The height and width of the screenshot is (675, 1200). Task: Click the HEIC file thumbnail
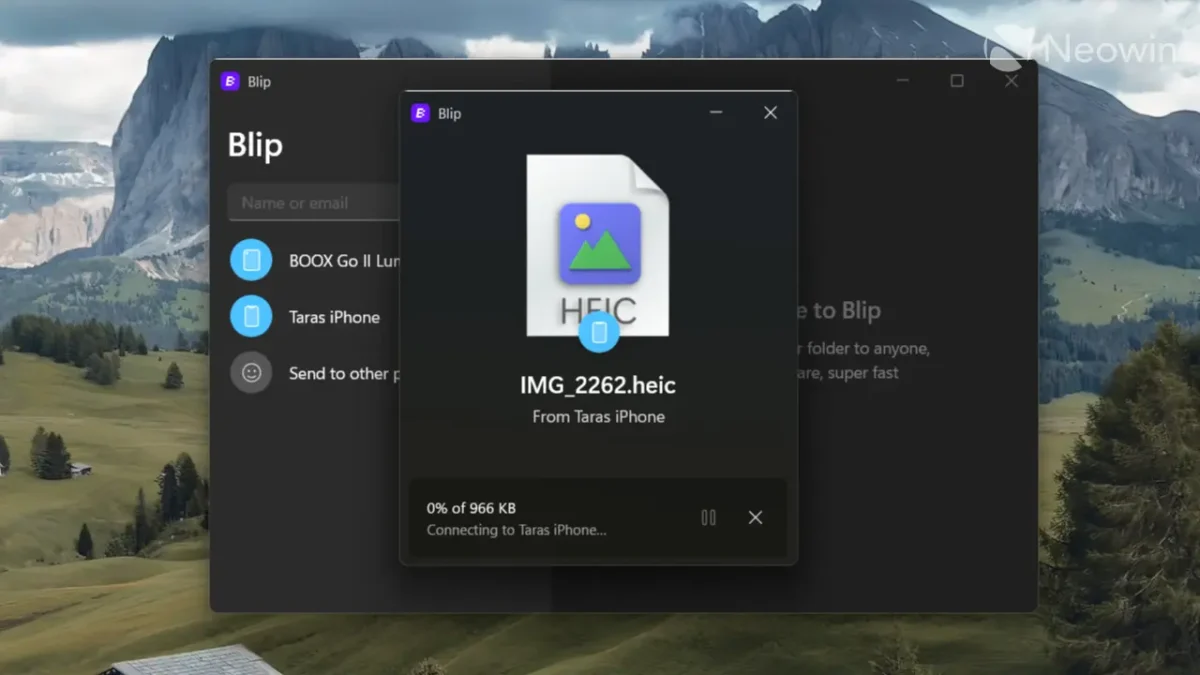point(598,245)
